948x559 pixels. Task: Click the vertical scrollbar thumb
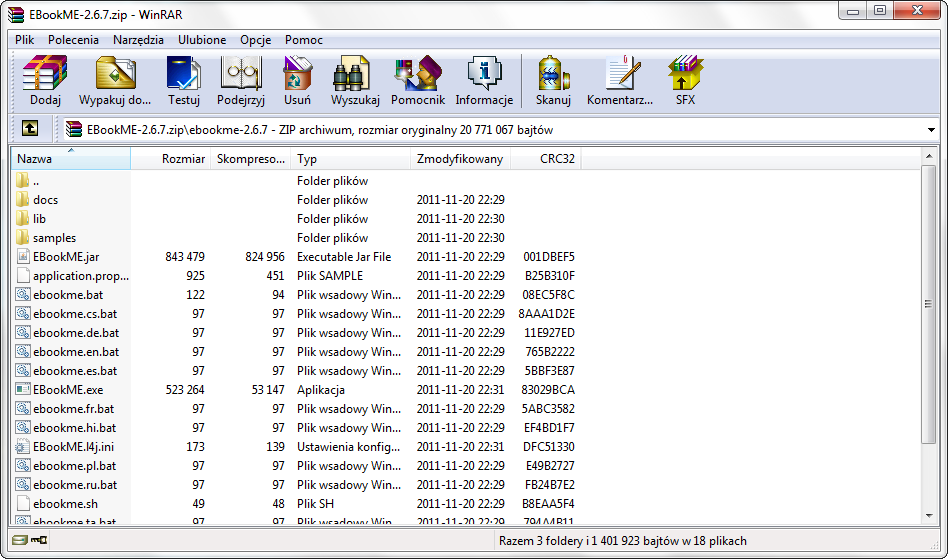point(929,304)
